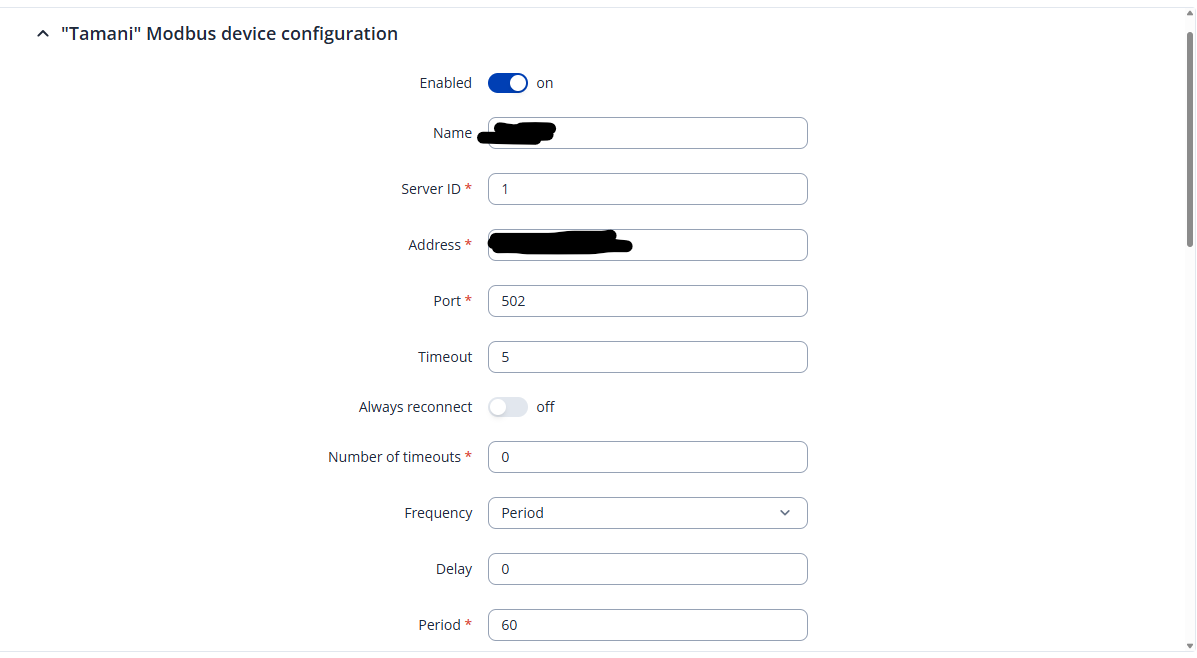Click the Timeout field showing 5

pos(647,357)
